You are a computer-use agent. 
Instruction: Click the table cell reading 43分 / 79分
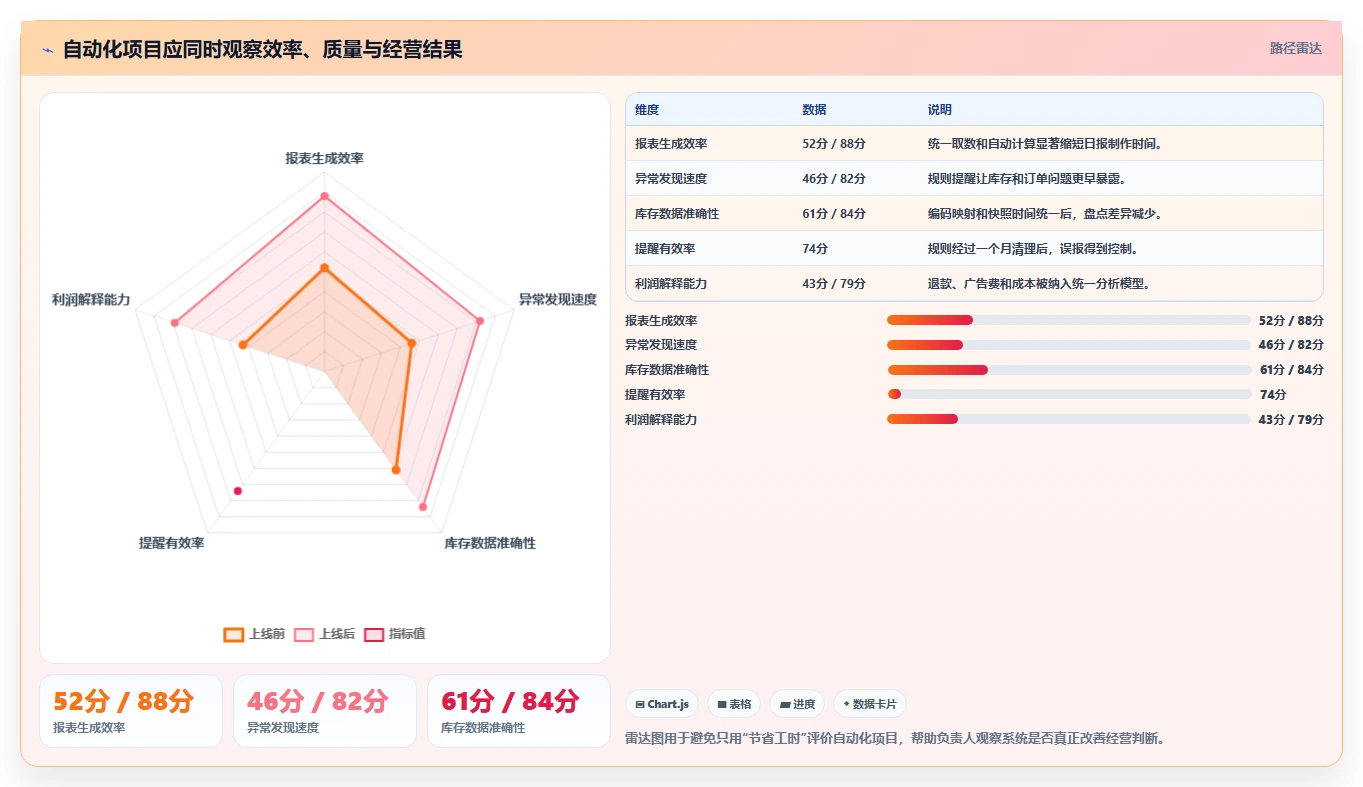pos(834,284)
